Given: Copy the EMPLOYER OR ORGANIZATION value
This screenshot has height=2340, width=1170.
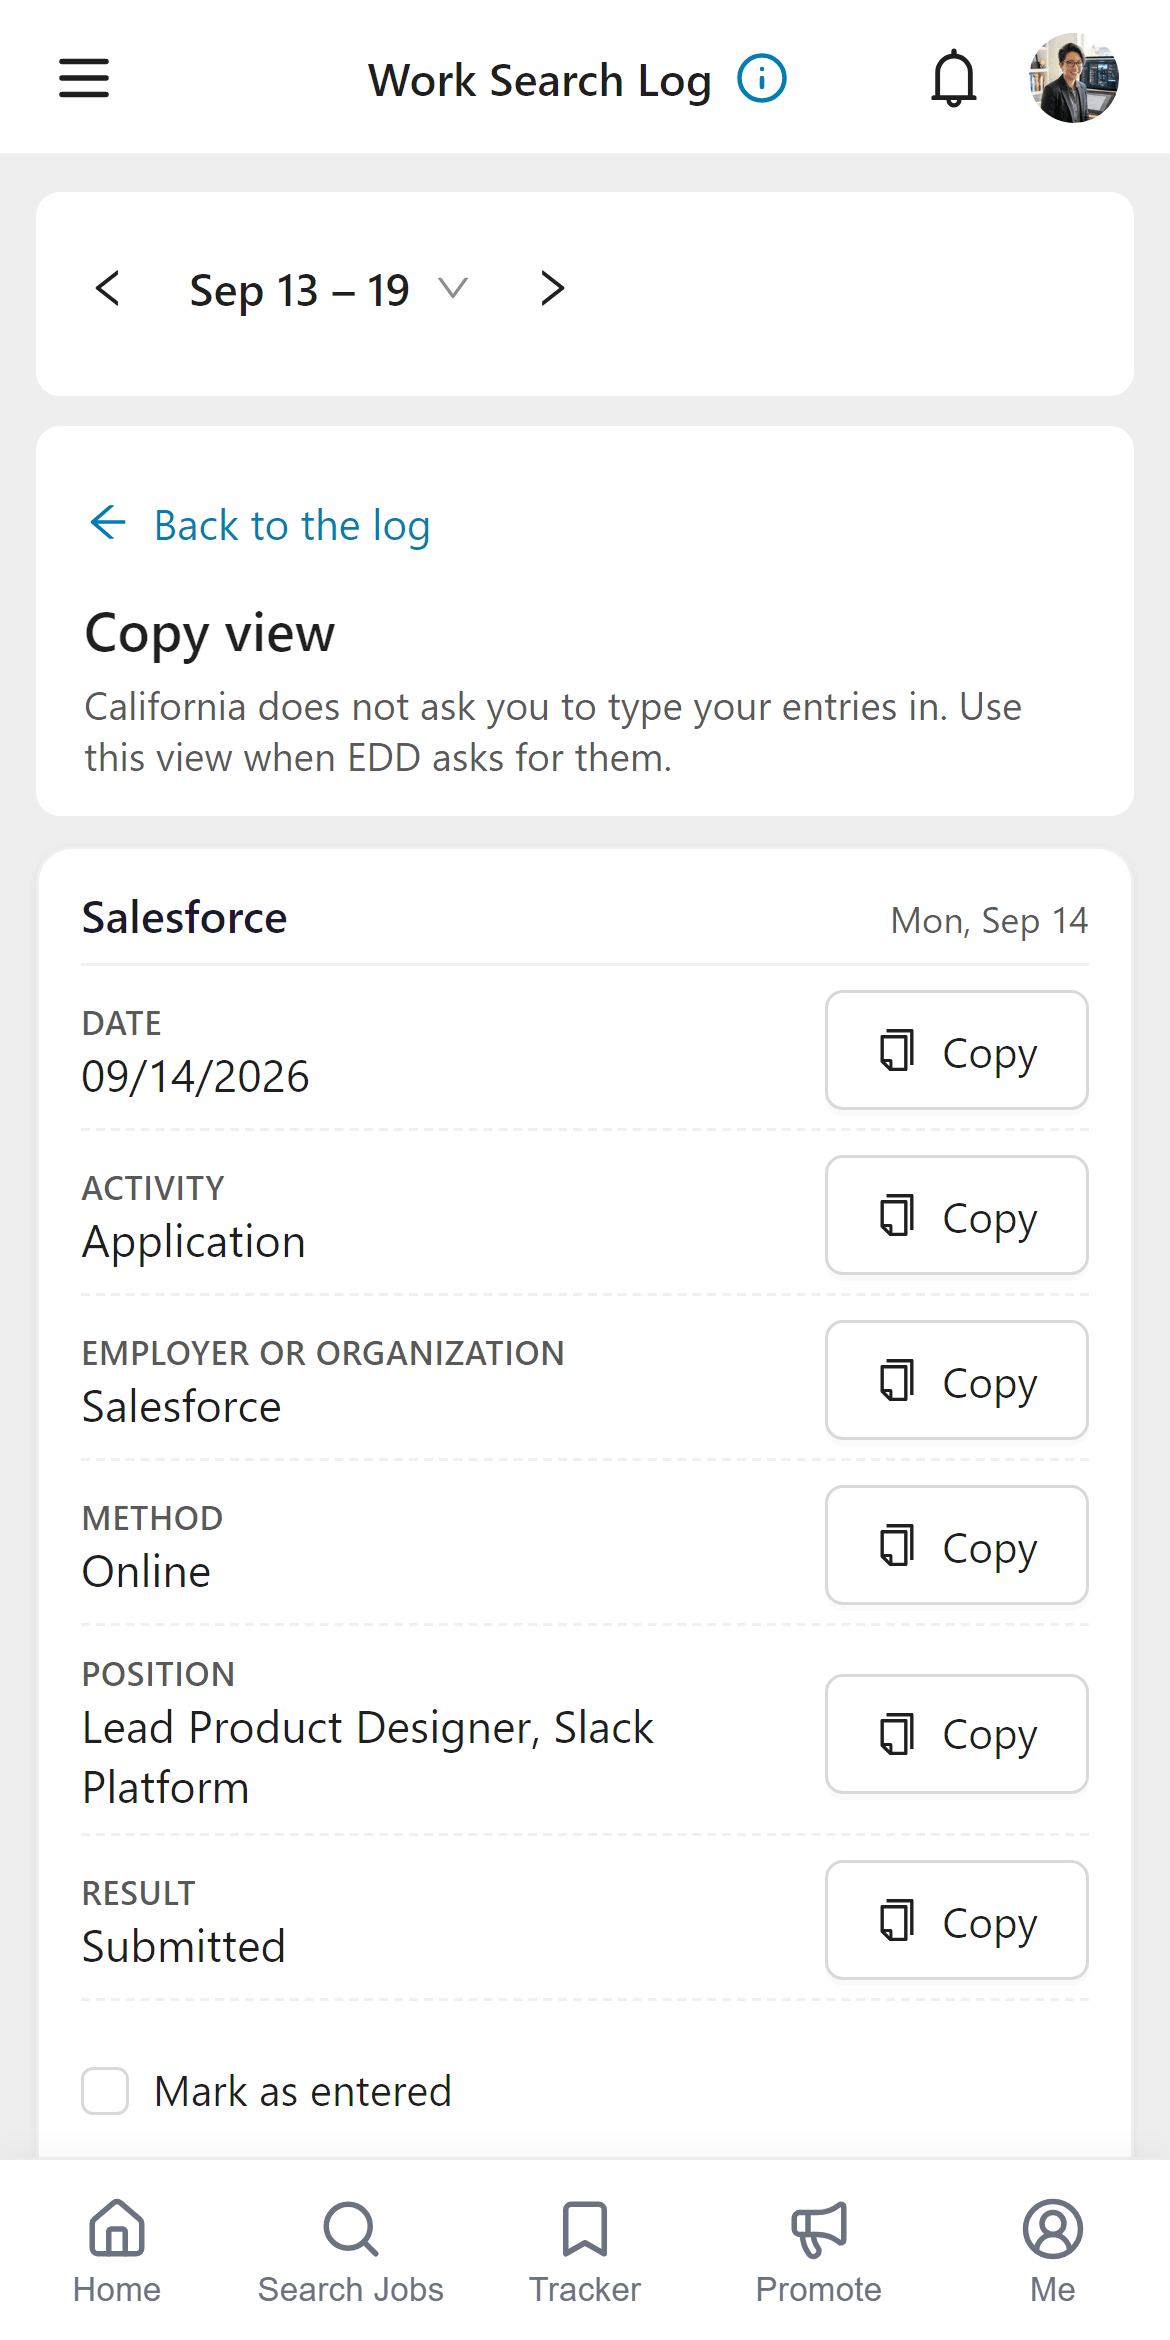Looking at the screenshot, I should point(957,1380).
